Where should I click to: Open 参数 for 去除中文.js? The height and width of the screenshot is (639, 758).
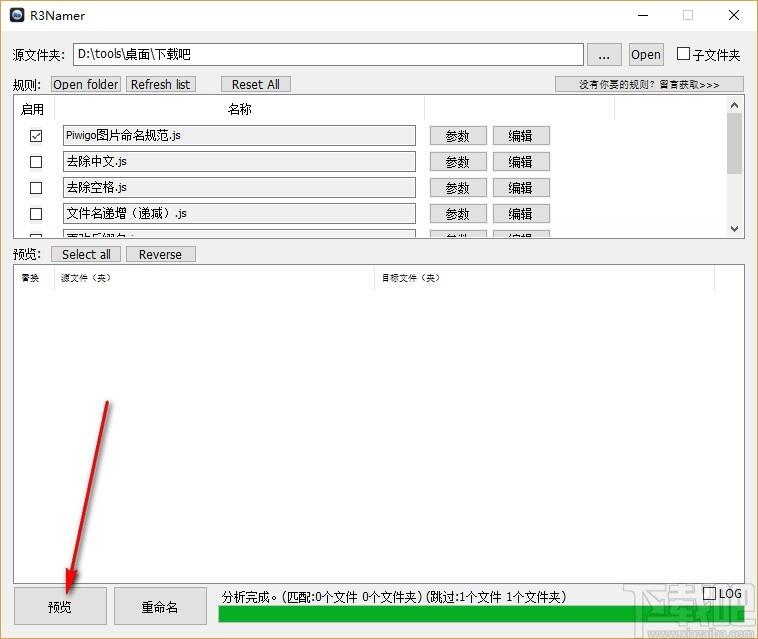[458, 162]
